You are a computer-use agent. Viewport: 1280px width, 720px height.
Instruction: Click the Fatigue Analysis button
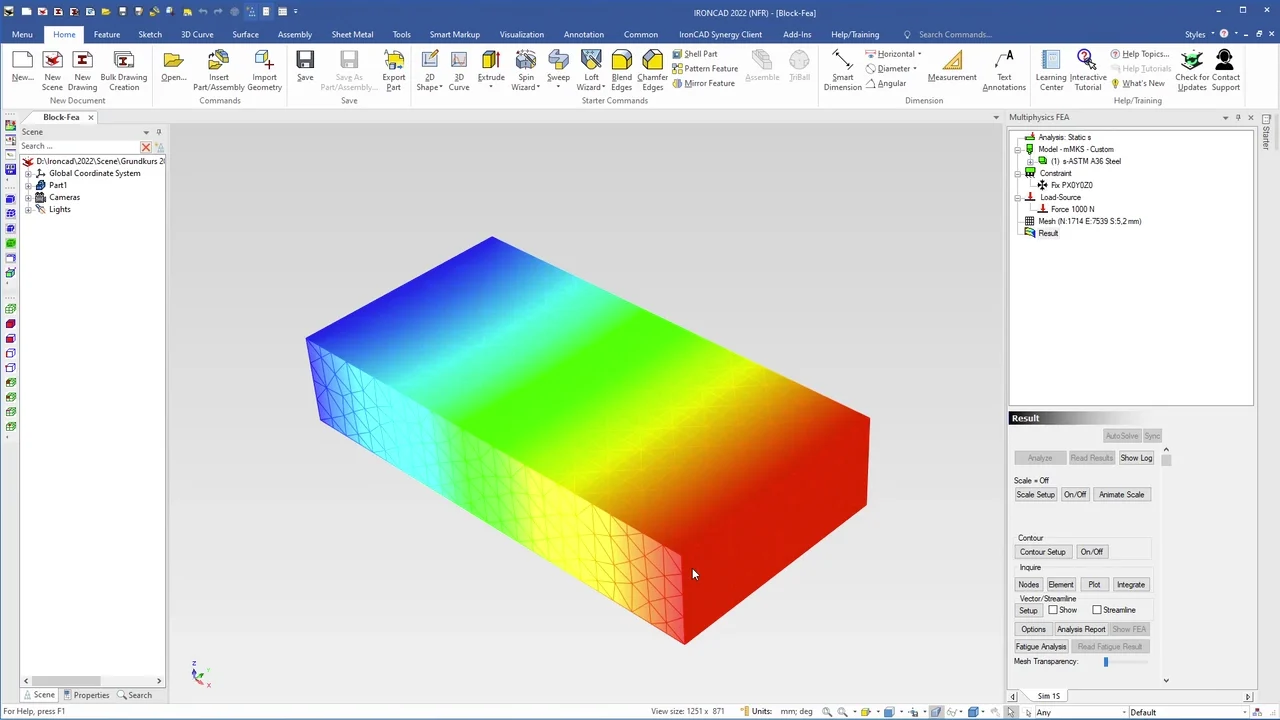(1041, 647)
